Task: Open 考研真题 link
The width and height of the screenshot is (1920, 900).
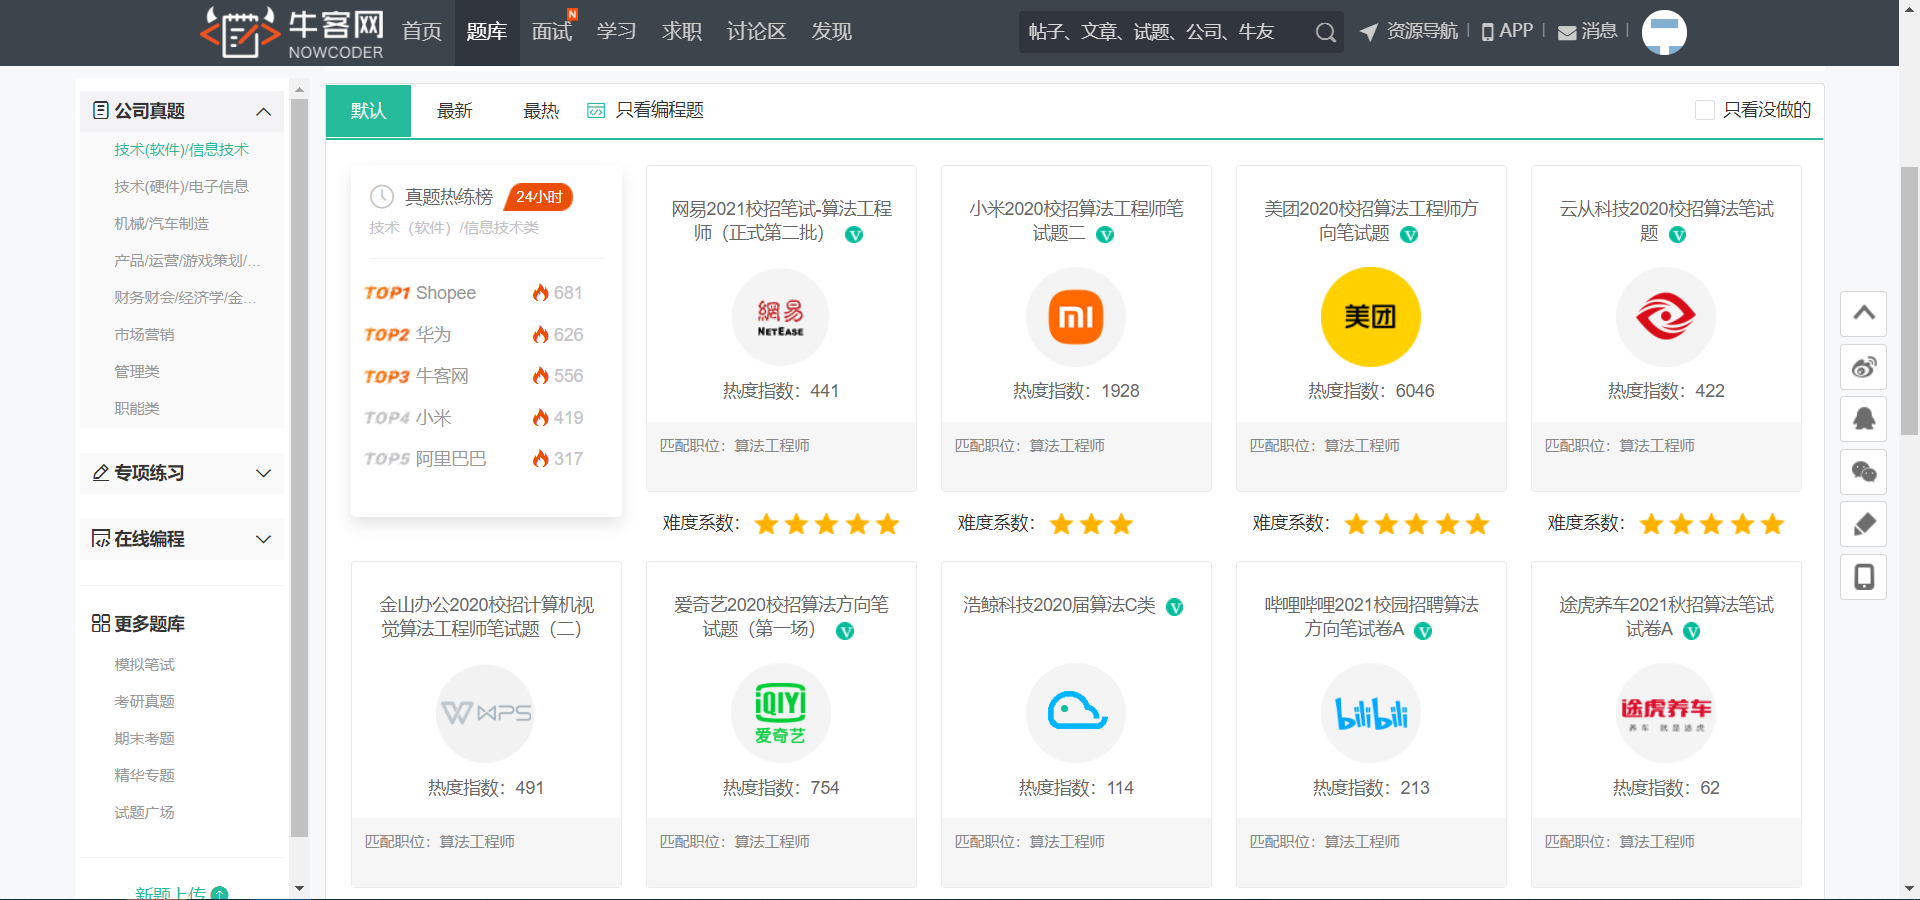Action: click(x=144, y=702)
